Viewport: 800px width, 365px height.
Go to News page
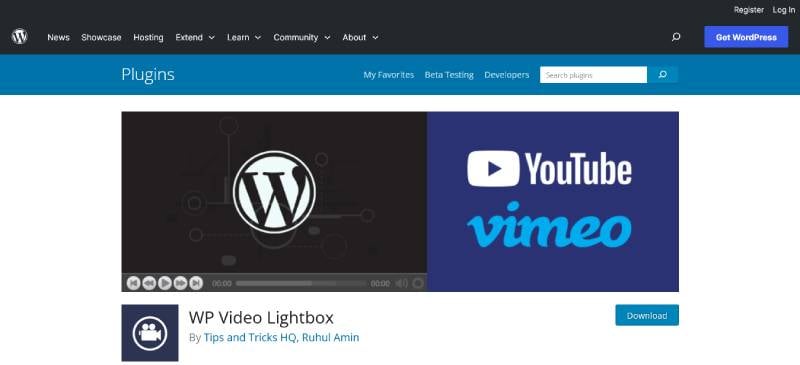[x=58, y=37]
